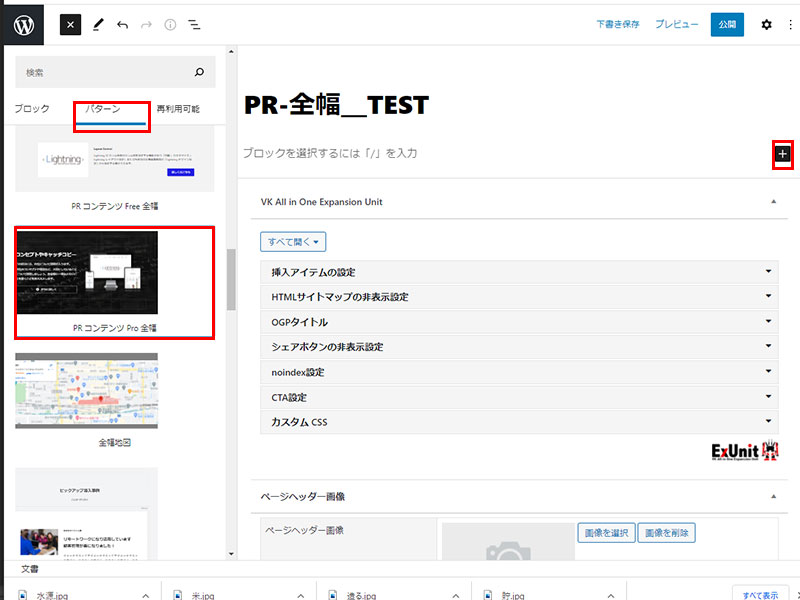Click the WordPress logo icon

(23, 24)
